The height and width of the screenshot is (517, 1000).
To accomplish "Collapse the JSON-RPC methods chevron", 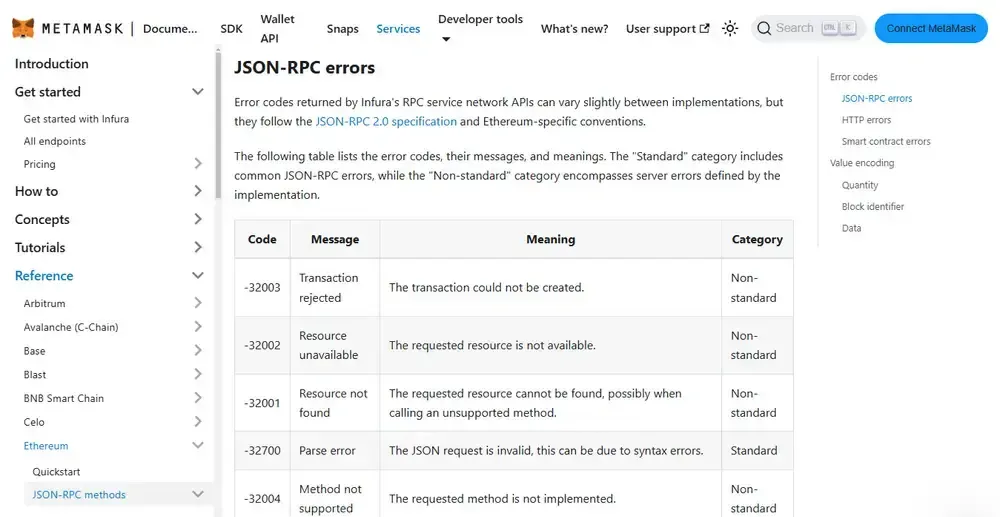I will click(198, 495).
